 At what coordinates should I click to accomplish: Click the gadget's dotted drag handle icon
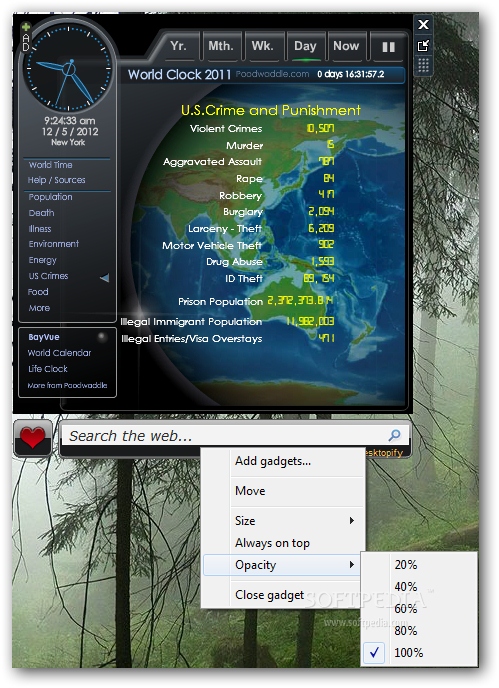[x=423, y=66]
